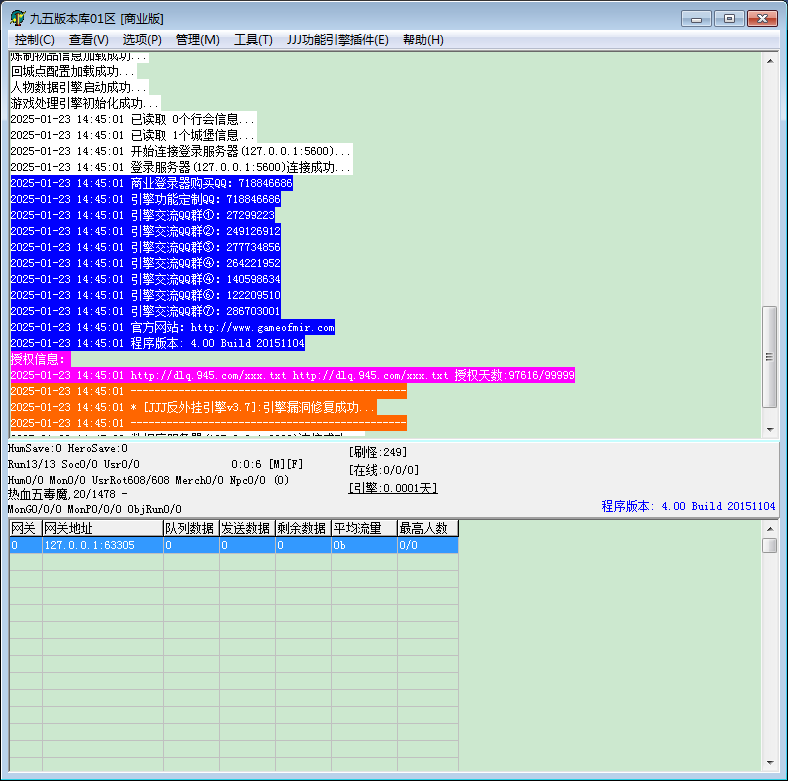
Task: Open the JJJ功能引擎插件(E) menu
Action: 338,40
